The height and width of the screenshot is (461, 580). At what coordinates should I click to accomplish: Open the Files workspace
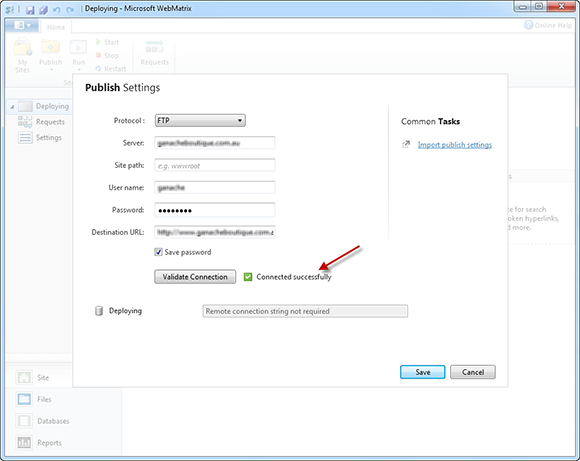[34, 399]
